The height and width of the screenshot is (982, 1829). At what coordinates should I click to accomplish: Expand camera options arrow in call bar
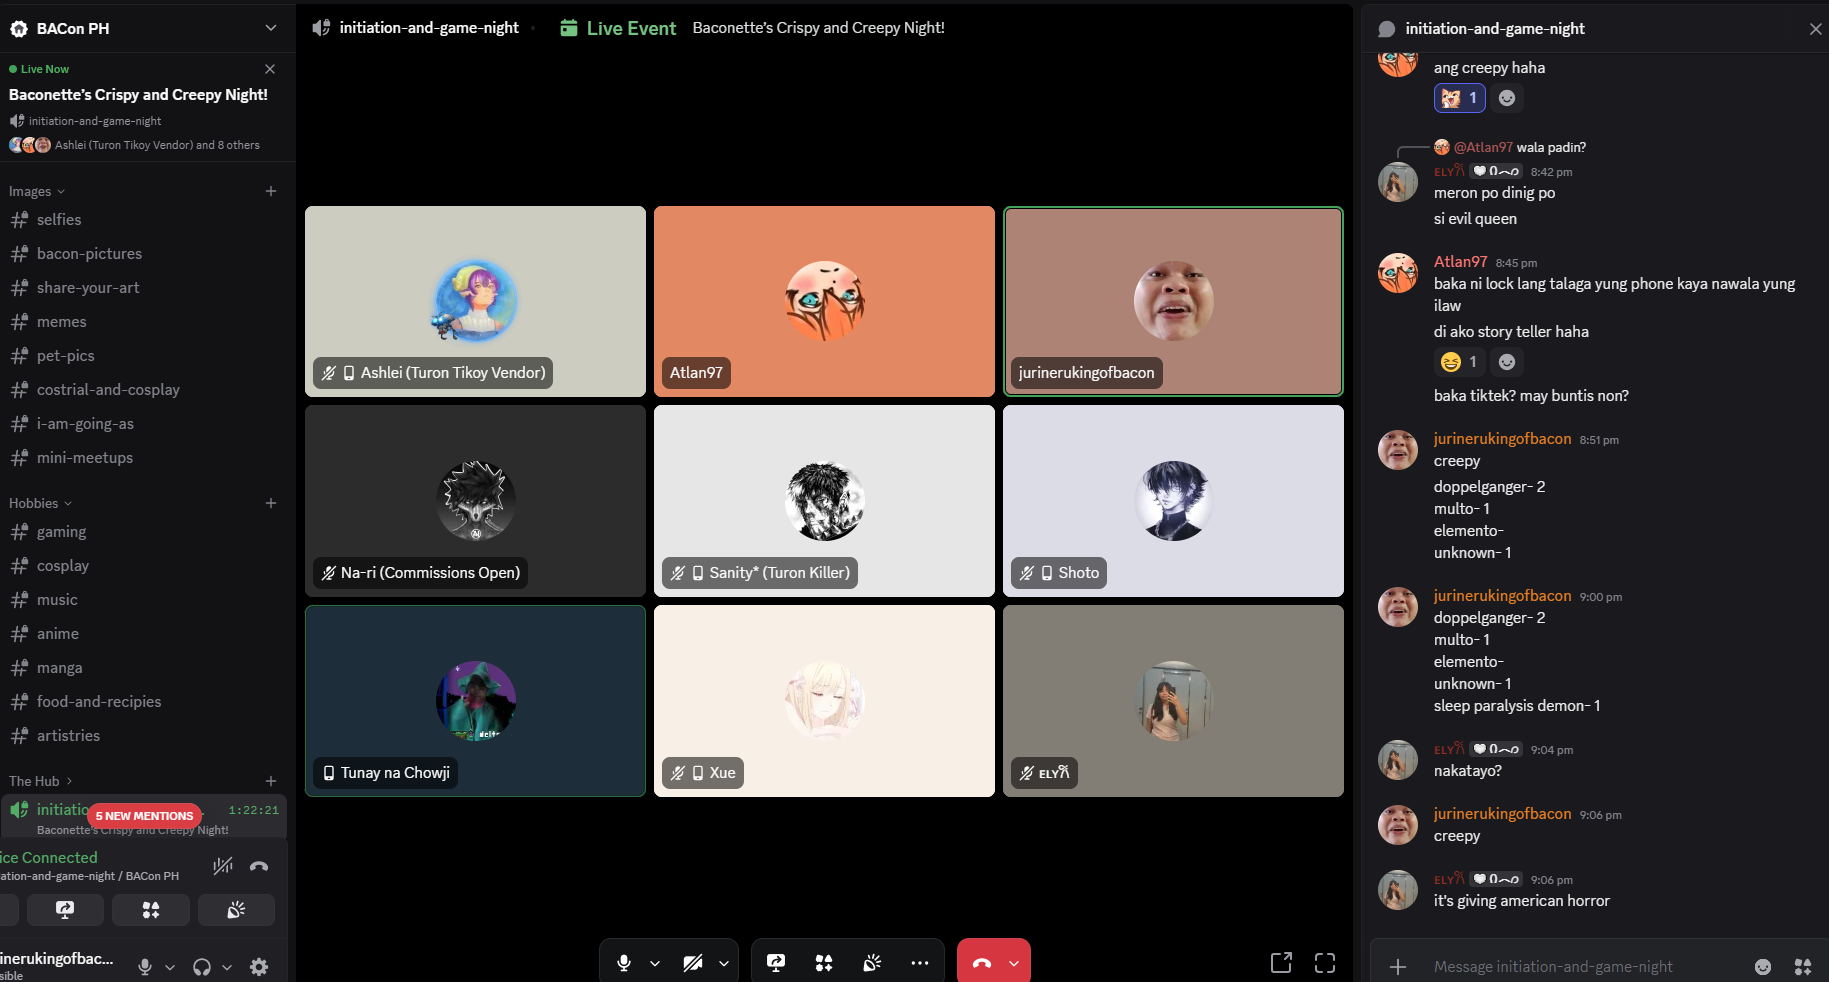724,964
